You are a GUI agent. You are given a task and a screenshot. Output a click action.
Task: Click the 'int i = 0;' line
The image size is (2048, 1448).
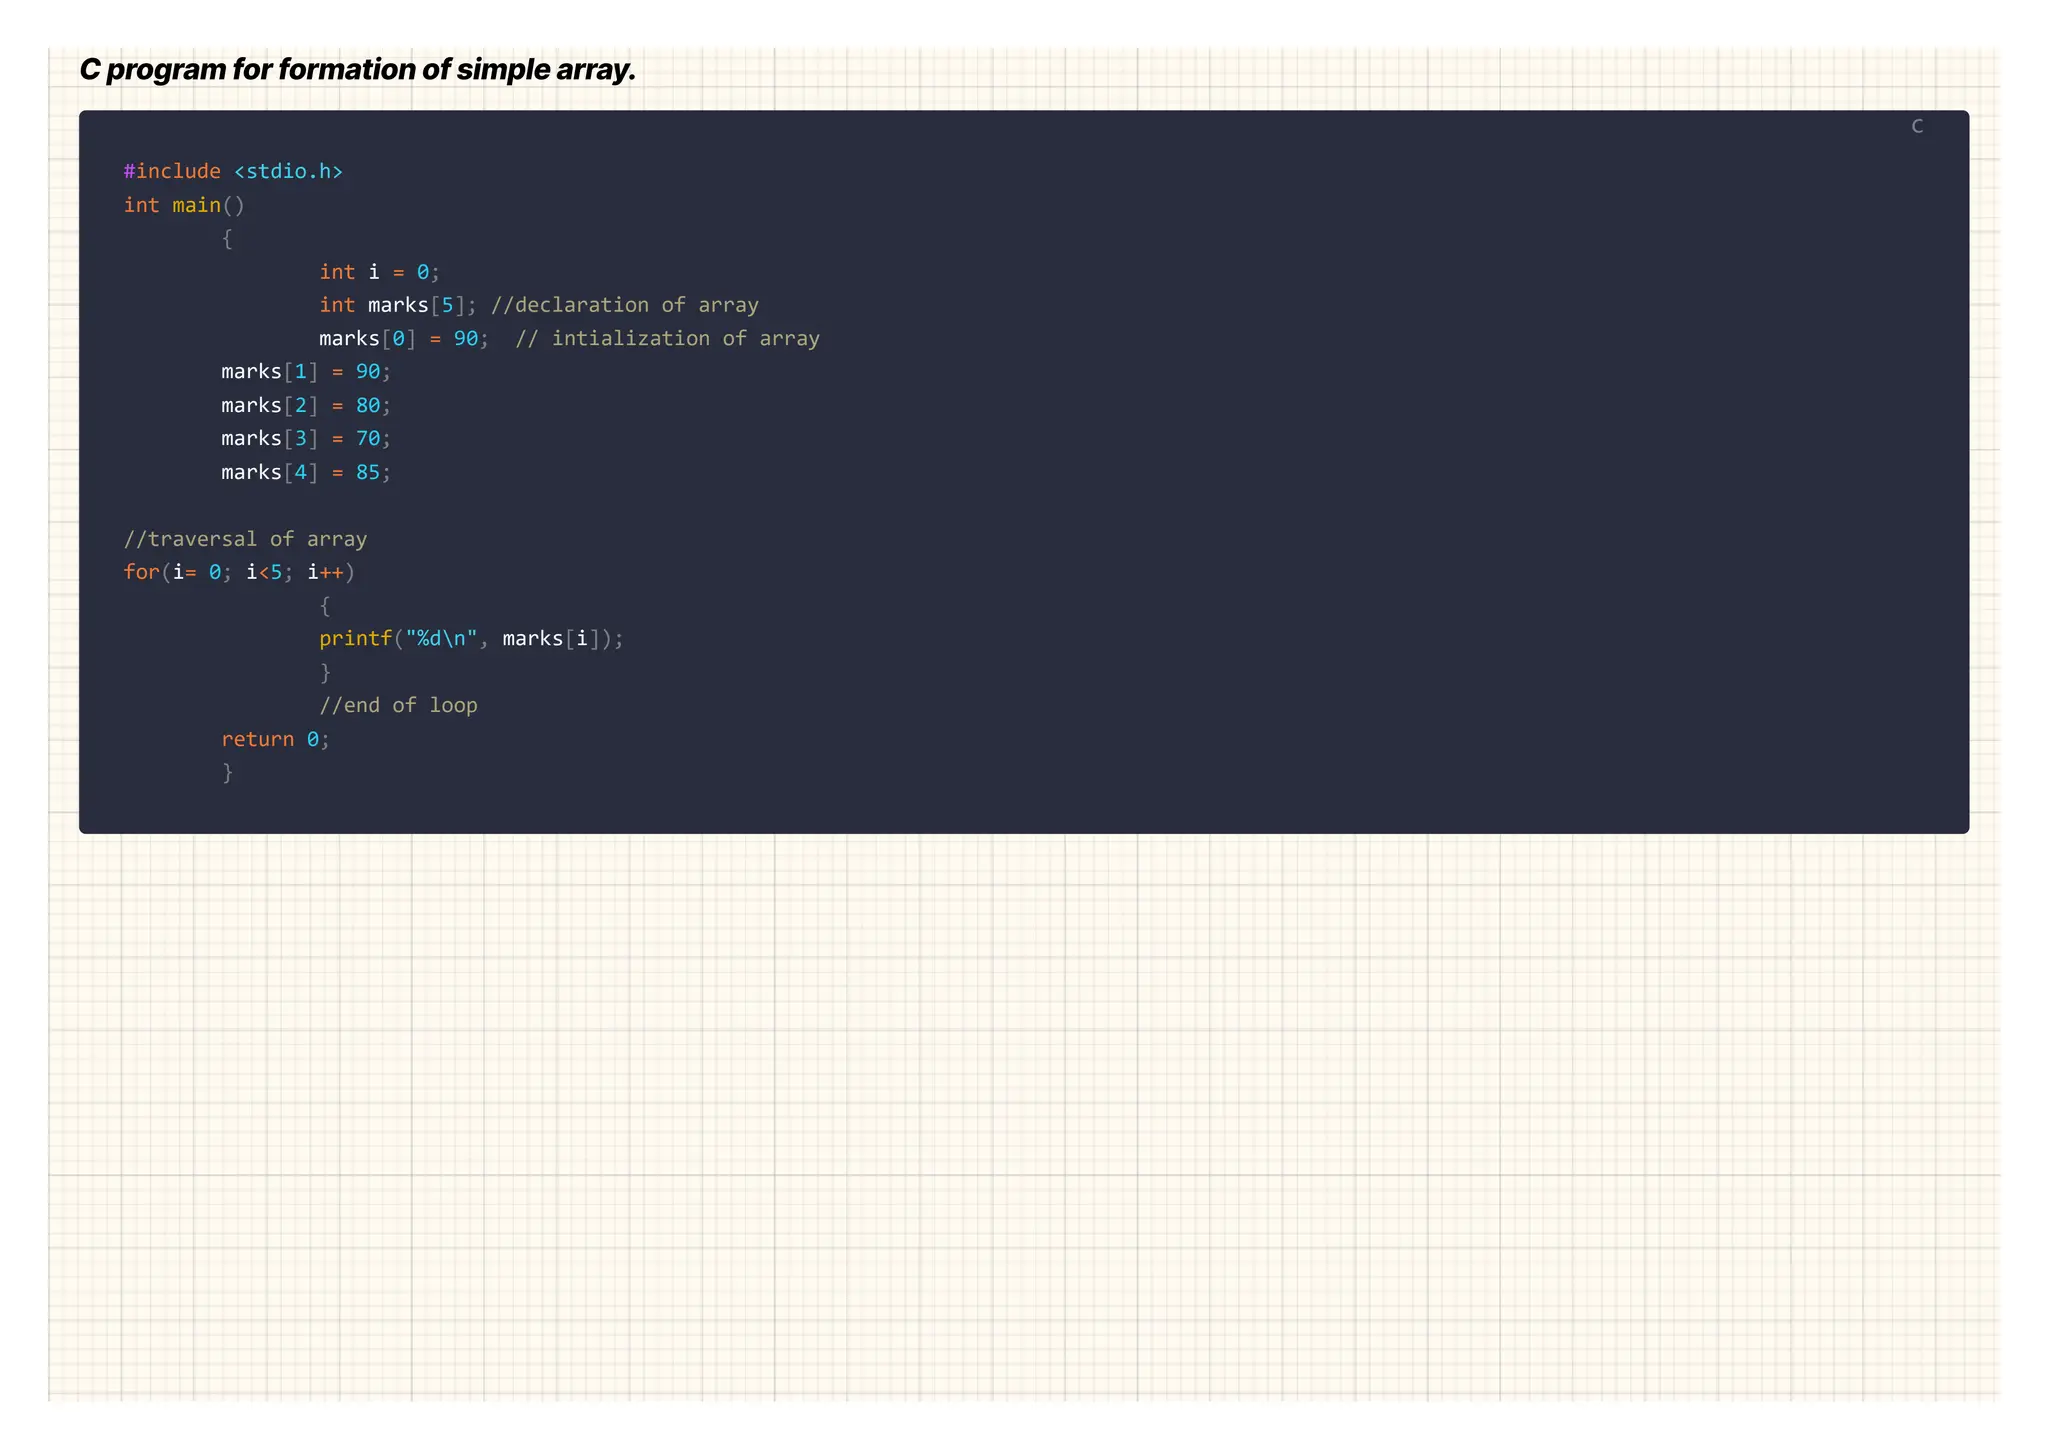pyautogui.click(x=379, y=272)
